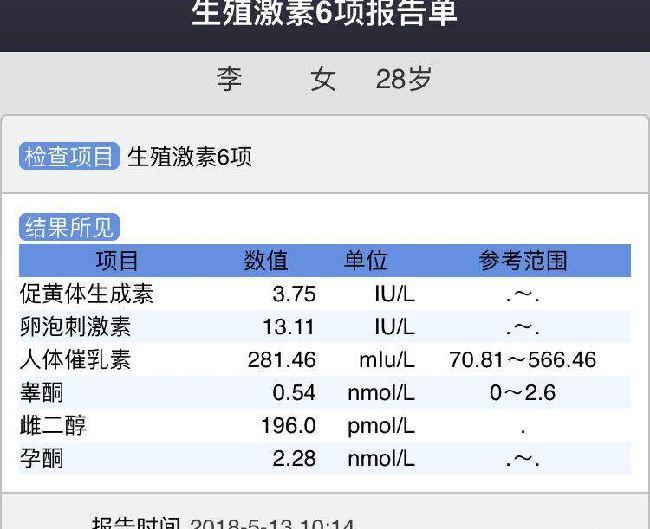The image size is (650, 529).
Task: Click the 雌二醇 row name
Action: click(x=53, y=426)
